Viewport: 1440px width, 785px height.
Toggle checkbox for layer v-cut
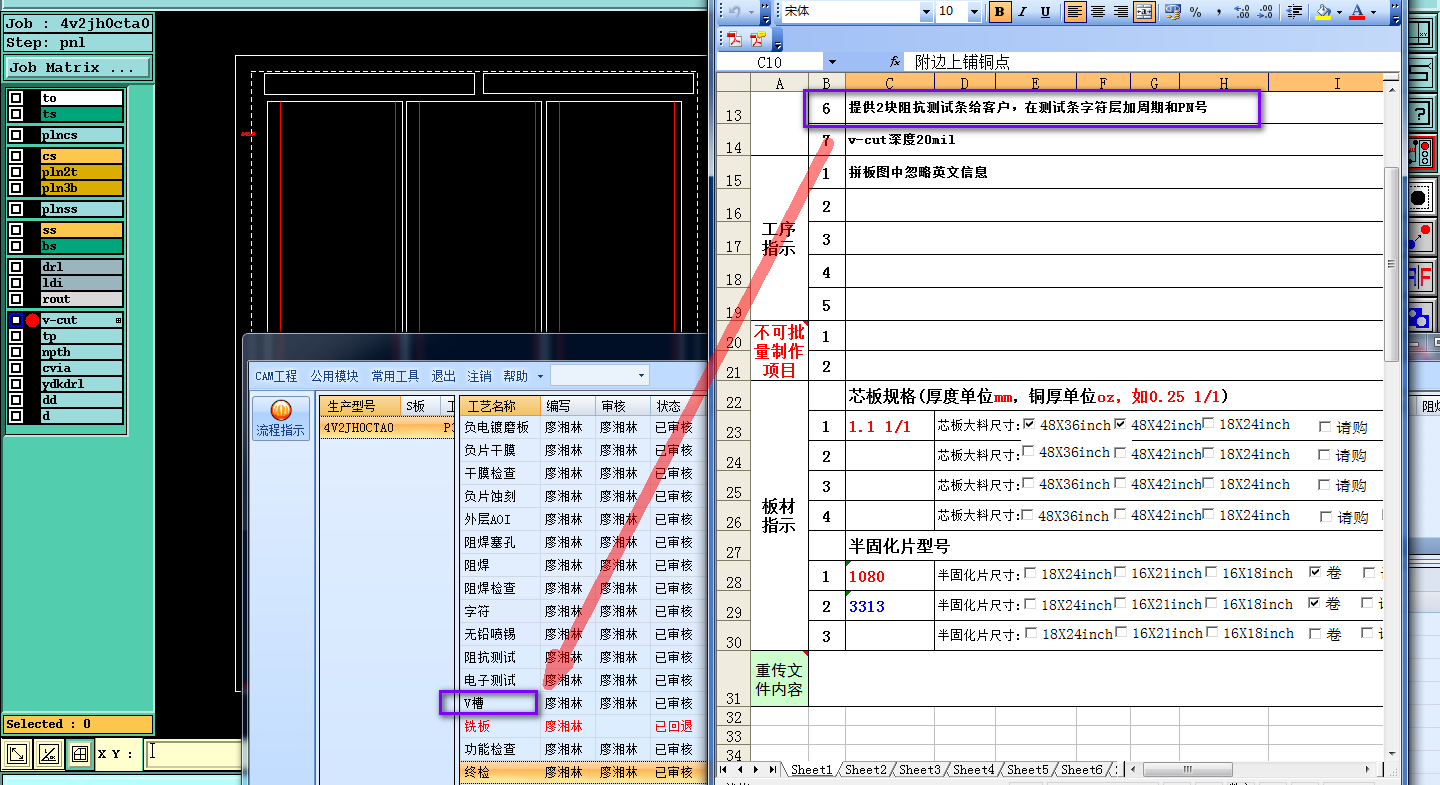pos(16,320)
